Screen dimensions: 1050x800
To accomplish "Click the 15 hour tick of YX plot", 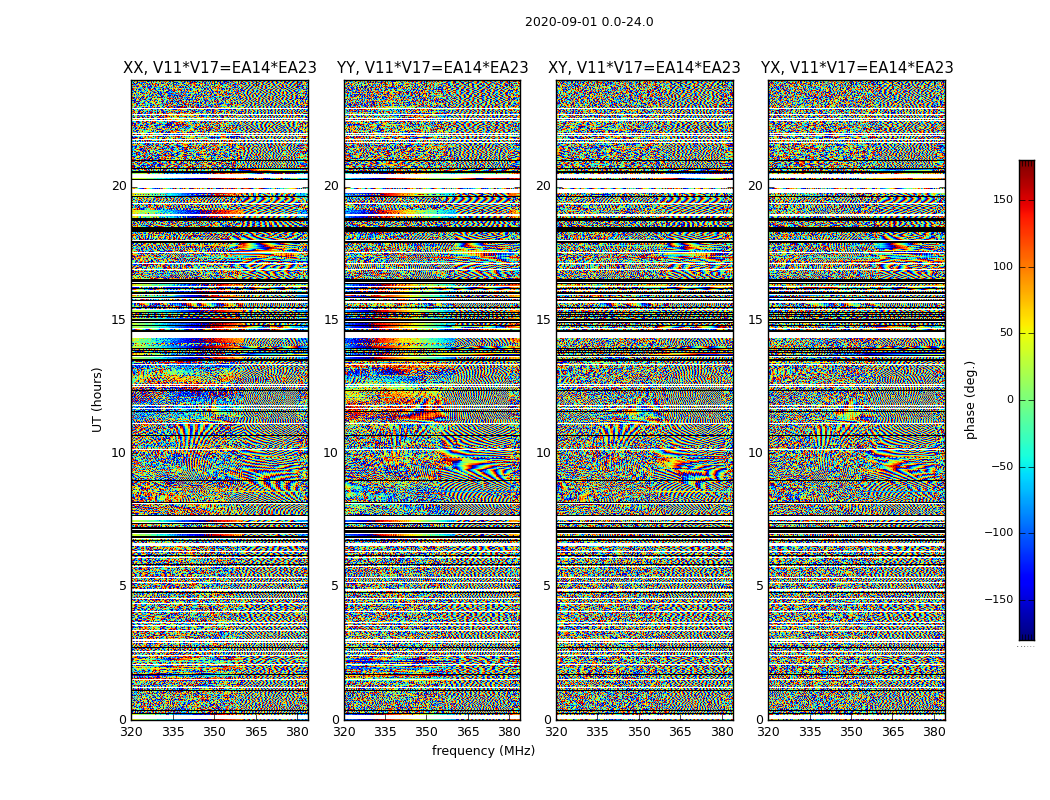I will click(755, 320).
